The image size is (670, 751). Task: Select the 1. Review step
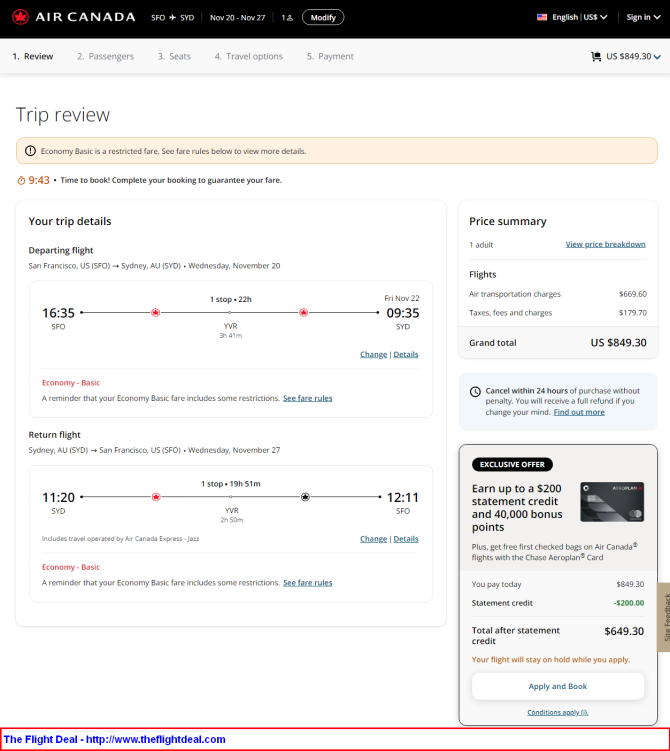point(33,57)
